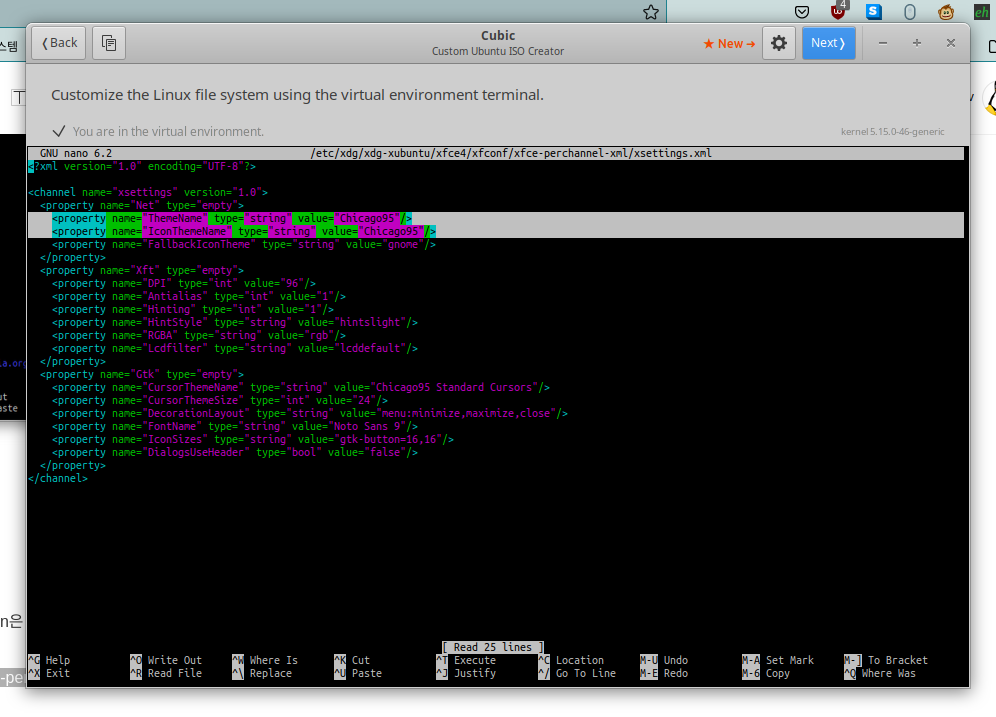This screenshot has height=717, width=996.
Task: Click the CursorThemeName property line
Action: (x=301, y=387)
